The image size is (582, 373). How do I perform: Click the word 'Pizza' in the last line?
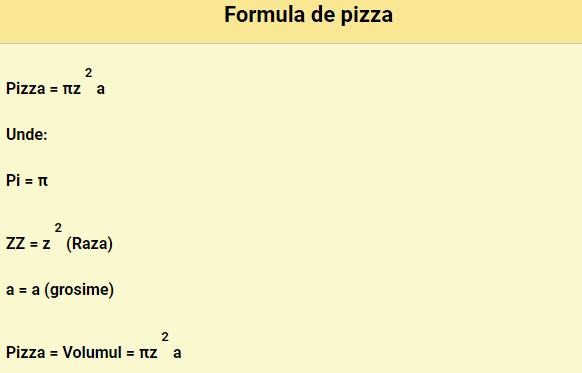(x=26, y=353)
